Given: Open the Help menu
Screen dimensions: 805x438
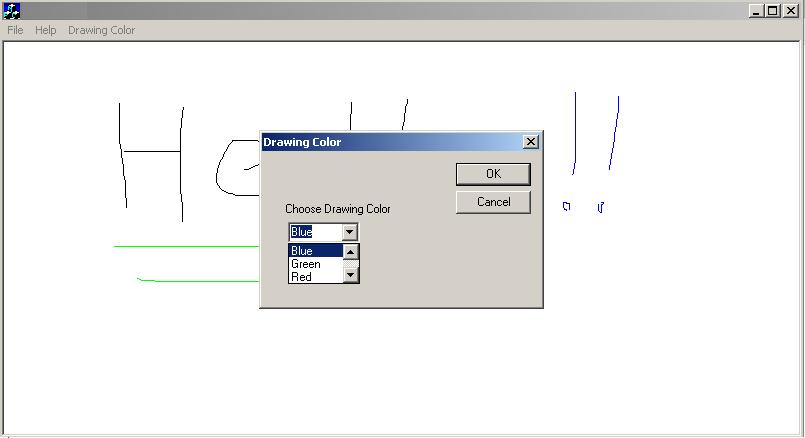Looking at the screenshot, I should [46, 30].
